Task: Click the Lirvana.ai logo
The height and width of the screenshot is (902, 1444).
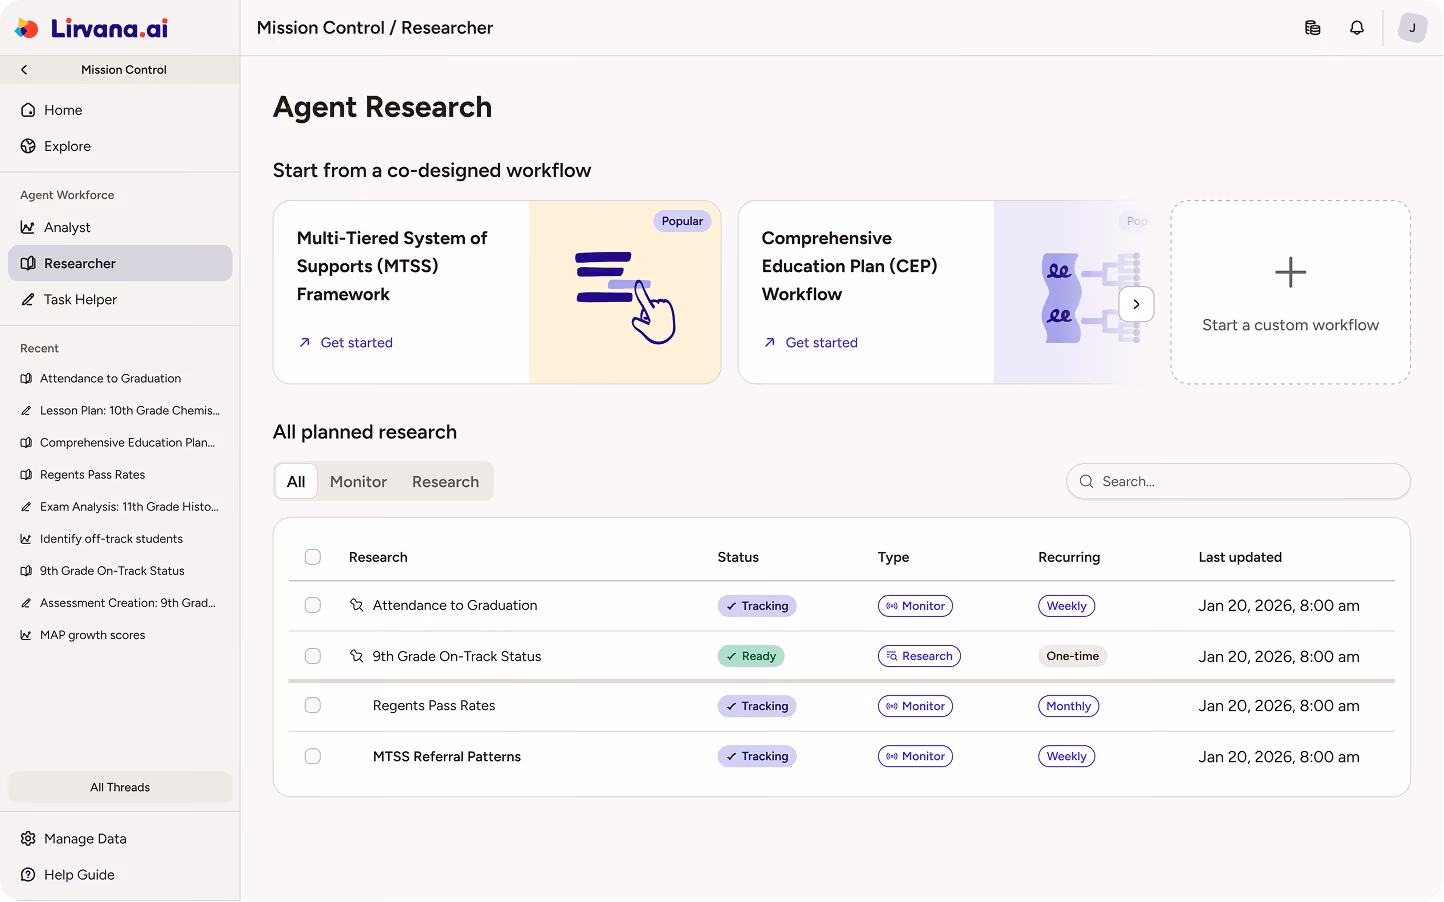Action: [x=92, y=28]
